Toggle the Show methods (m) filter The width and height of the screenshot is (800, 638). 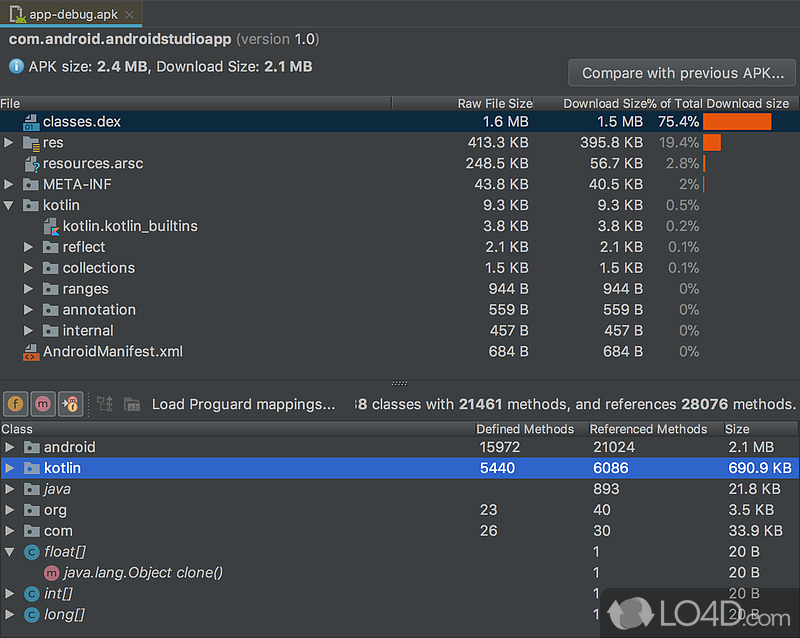[42, 404]
